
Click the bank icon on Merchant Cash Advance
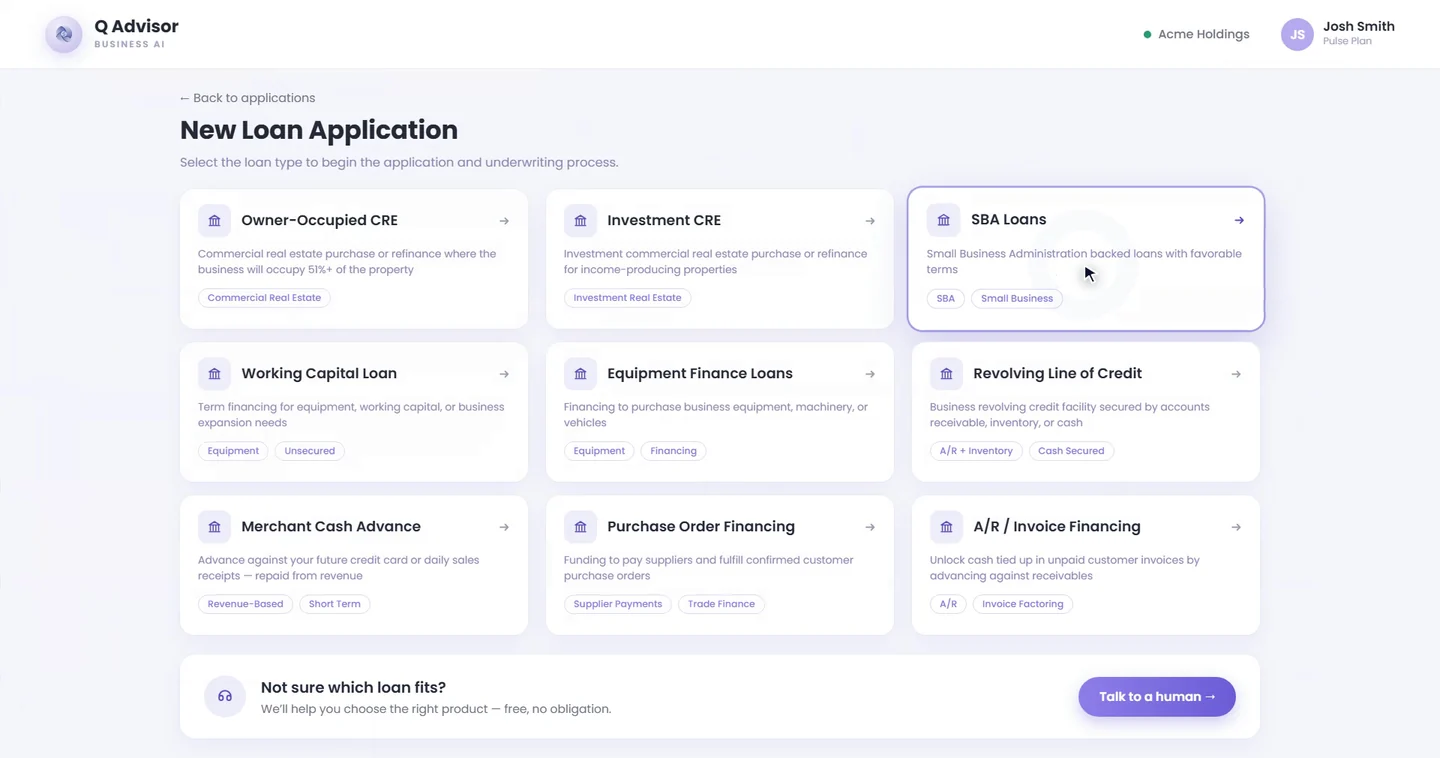point(214,527)
